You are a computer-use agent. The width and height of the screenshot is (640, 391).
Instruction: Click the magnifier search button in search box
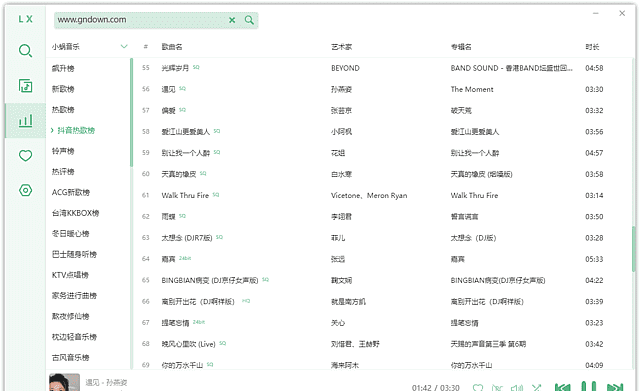click(249, 20)
